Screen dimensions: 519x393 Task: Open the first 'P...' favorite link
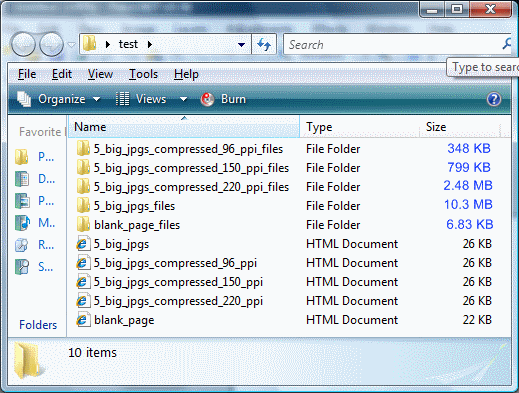click(x=46, y=157)
